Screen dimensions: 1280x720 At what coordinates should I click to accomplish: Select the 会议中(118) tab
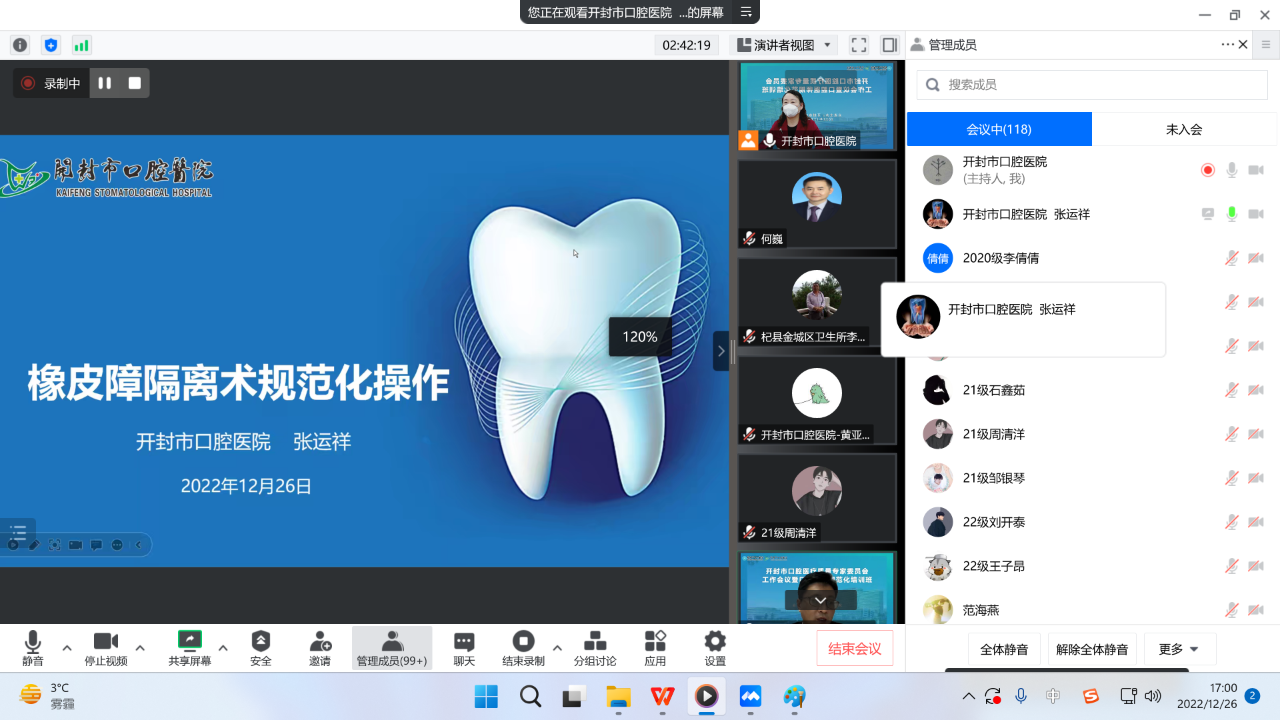pyautogui.click(x=999, y=128)
